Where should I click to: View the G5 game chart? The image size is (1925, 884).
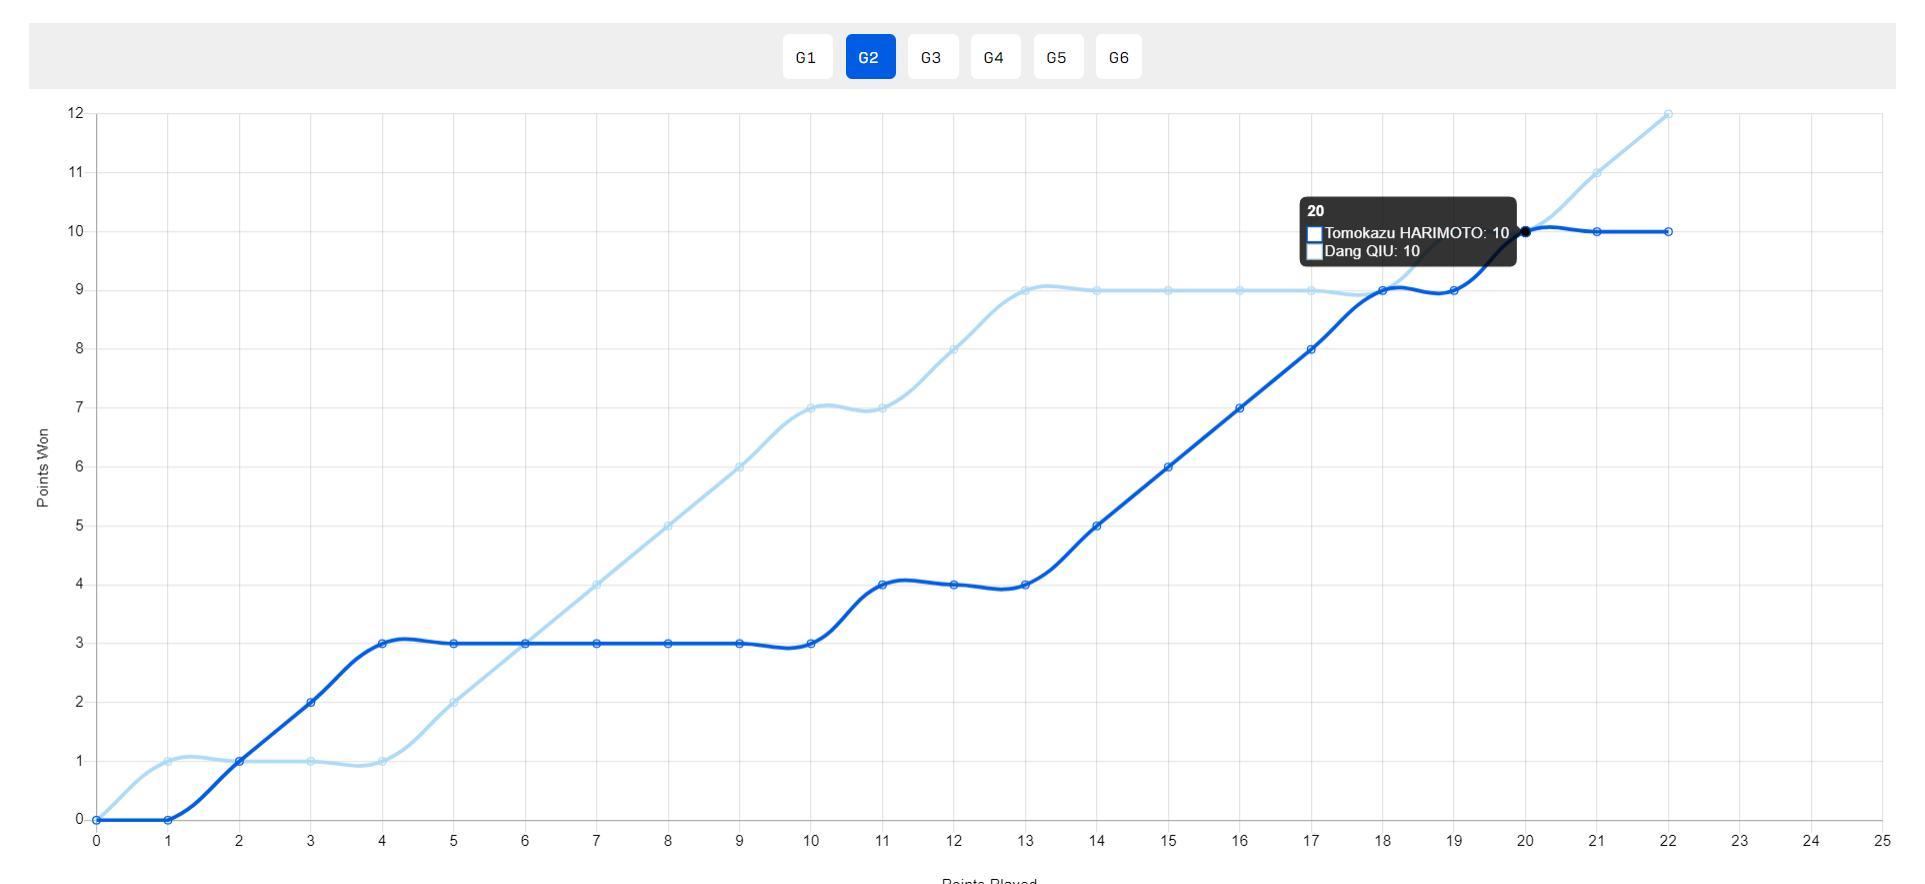(1057, 57)
